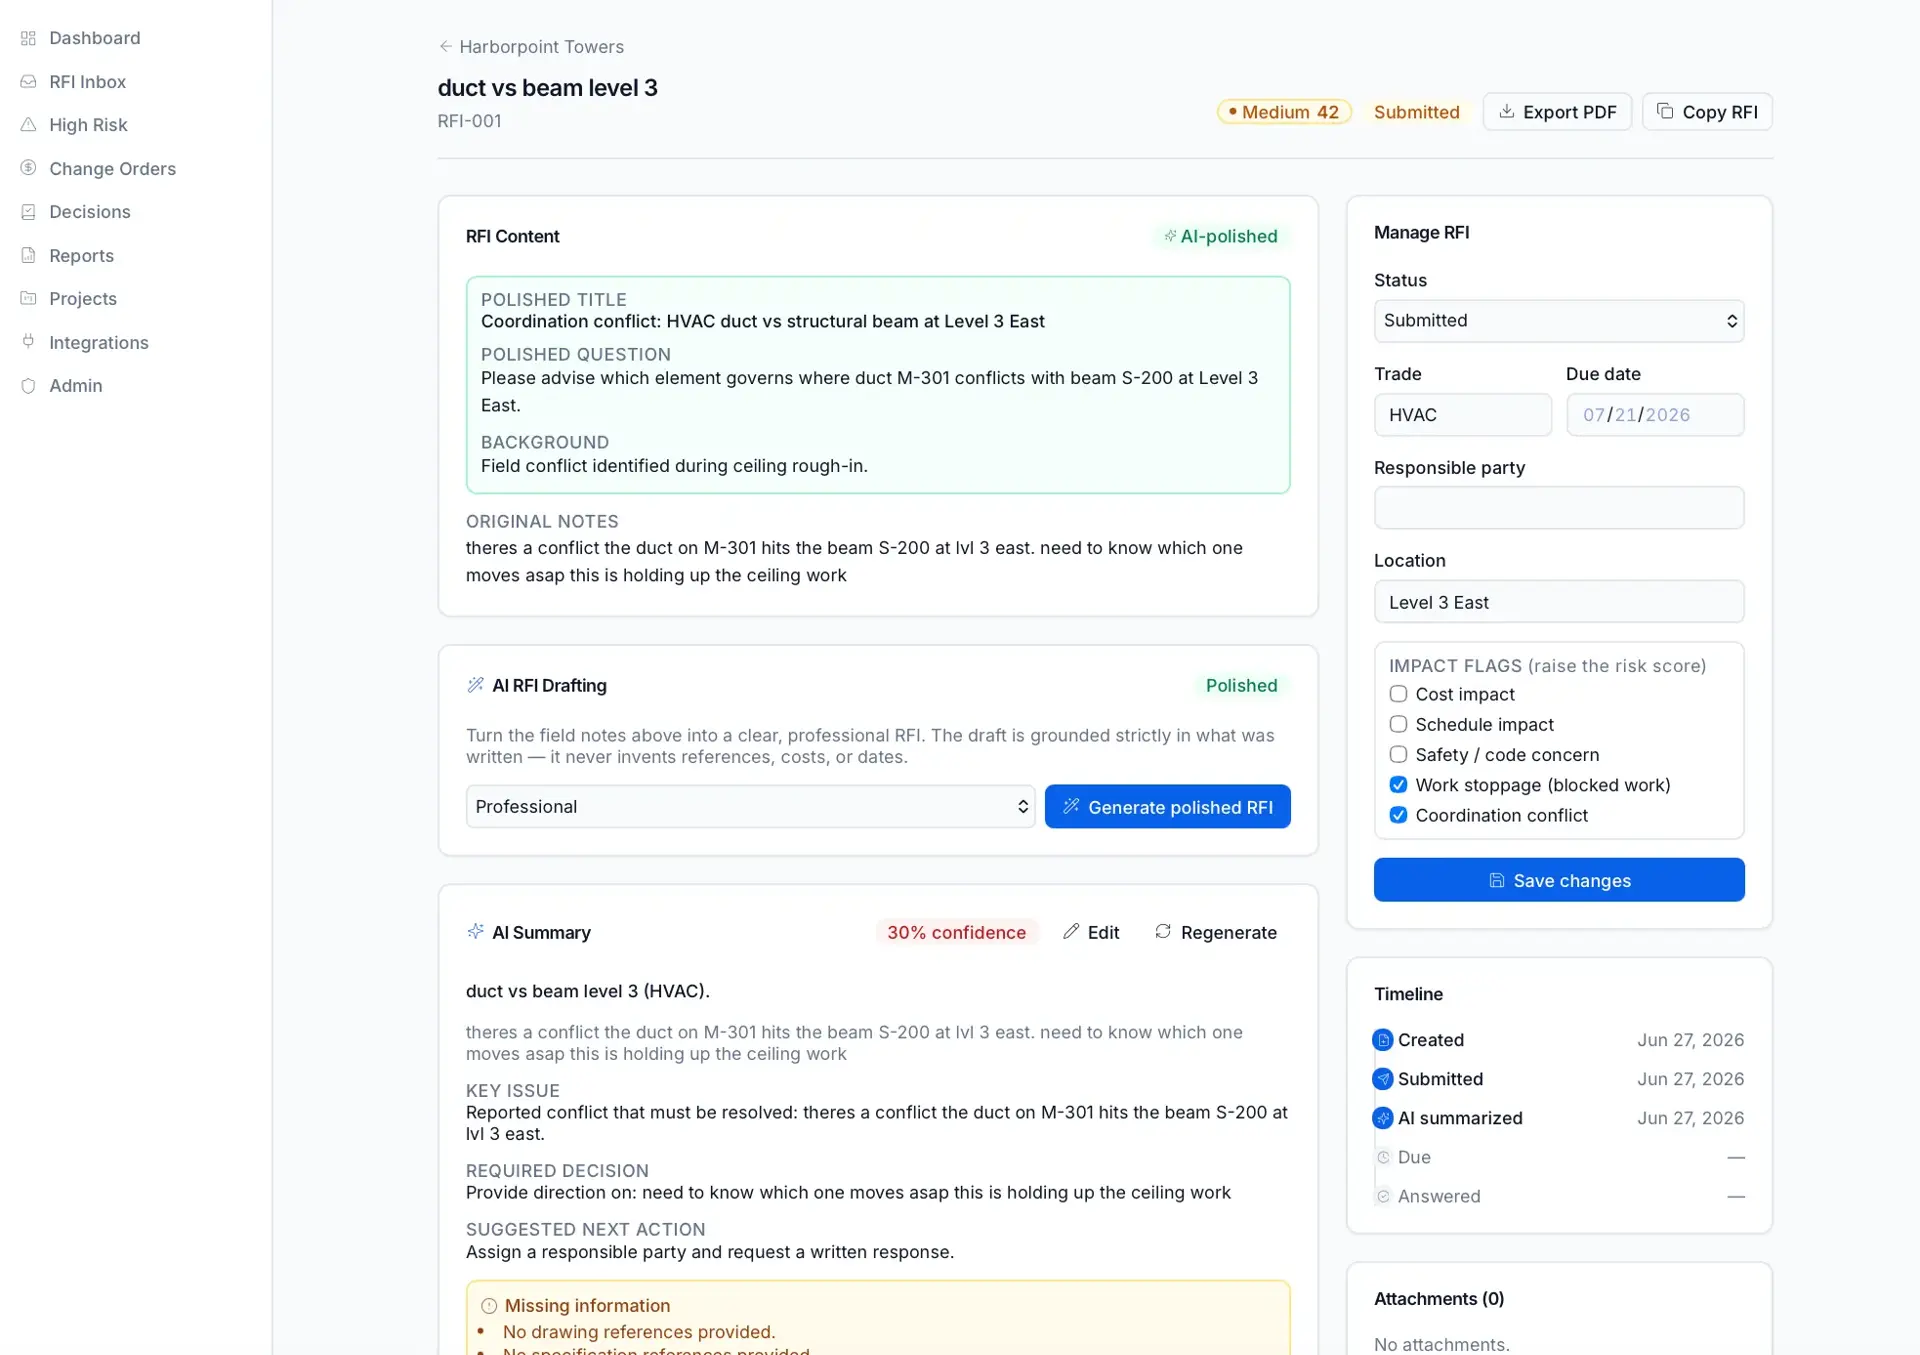Click the 30% confidence badge
This screenshot has width=1920, height=1355.
956,932
